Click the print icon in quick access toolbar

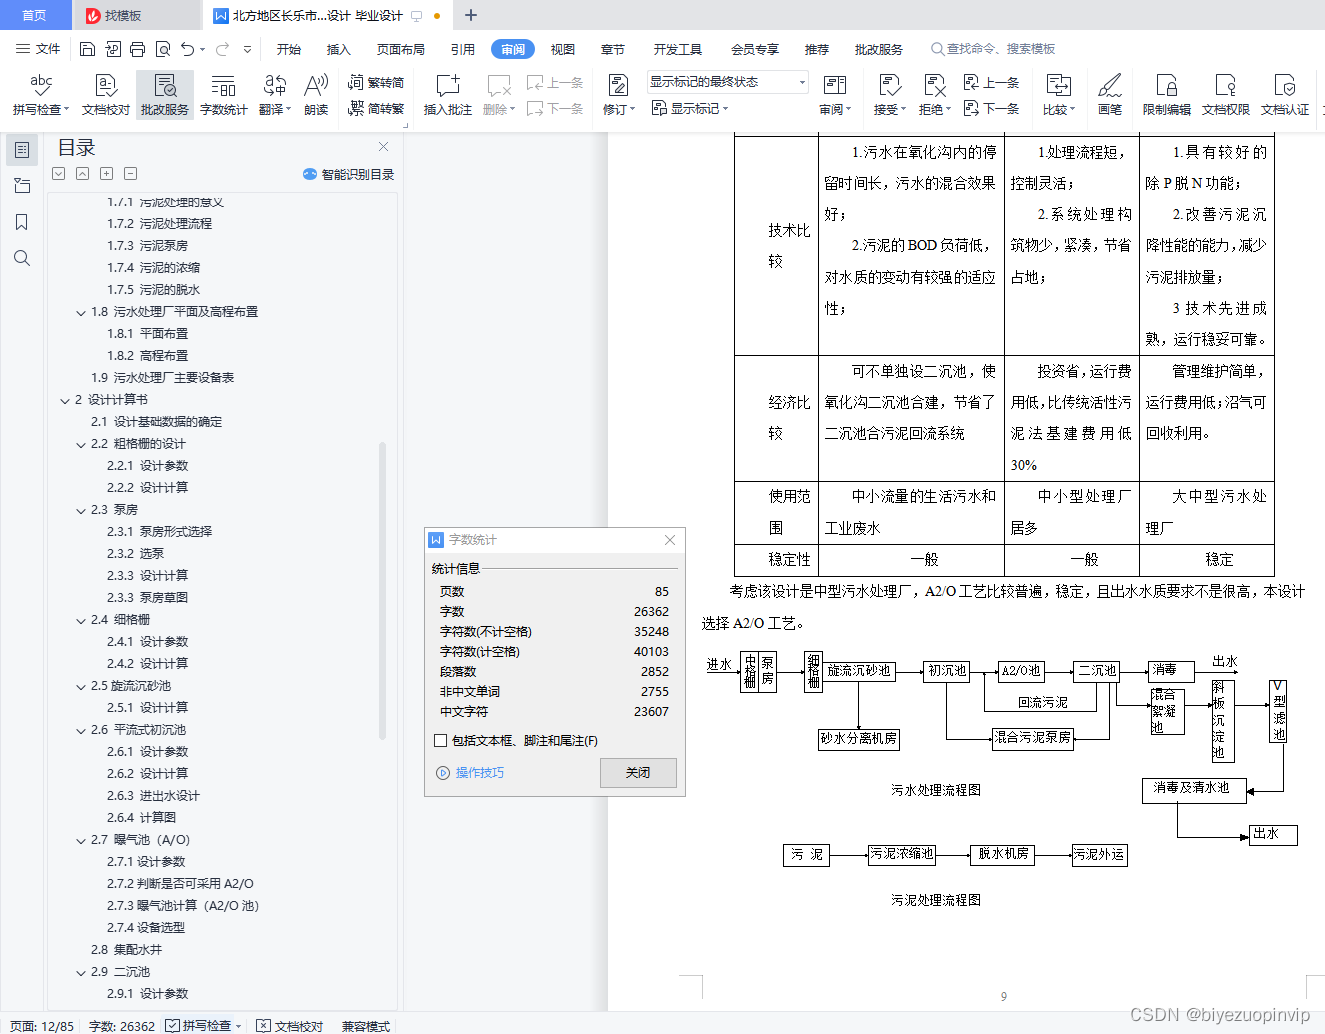[138, 49]
